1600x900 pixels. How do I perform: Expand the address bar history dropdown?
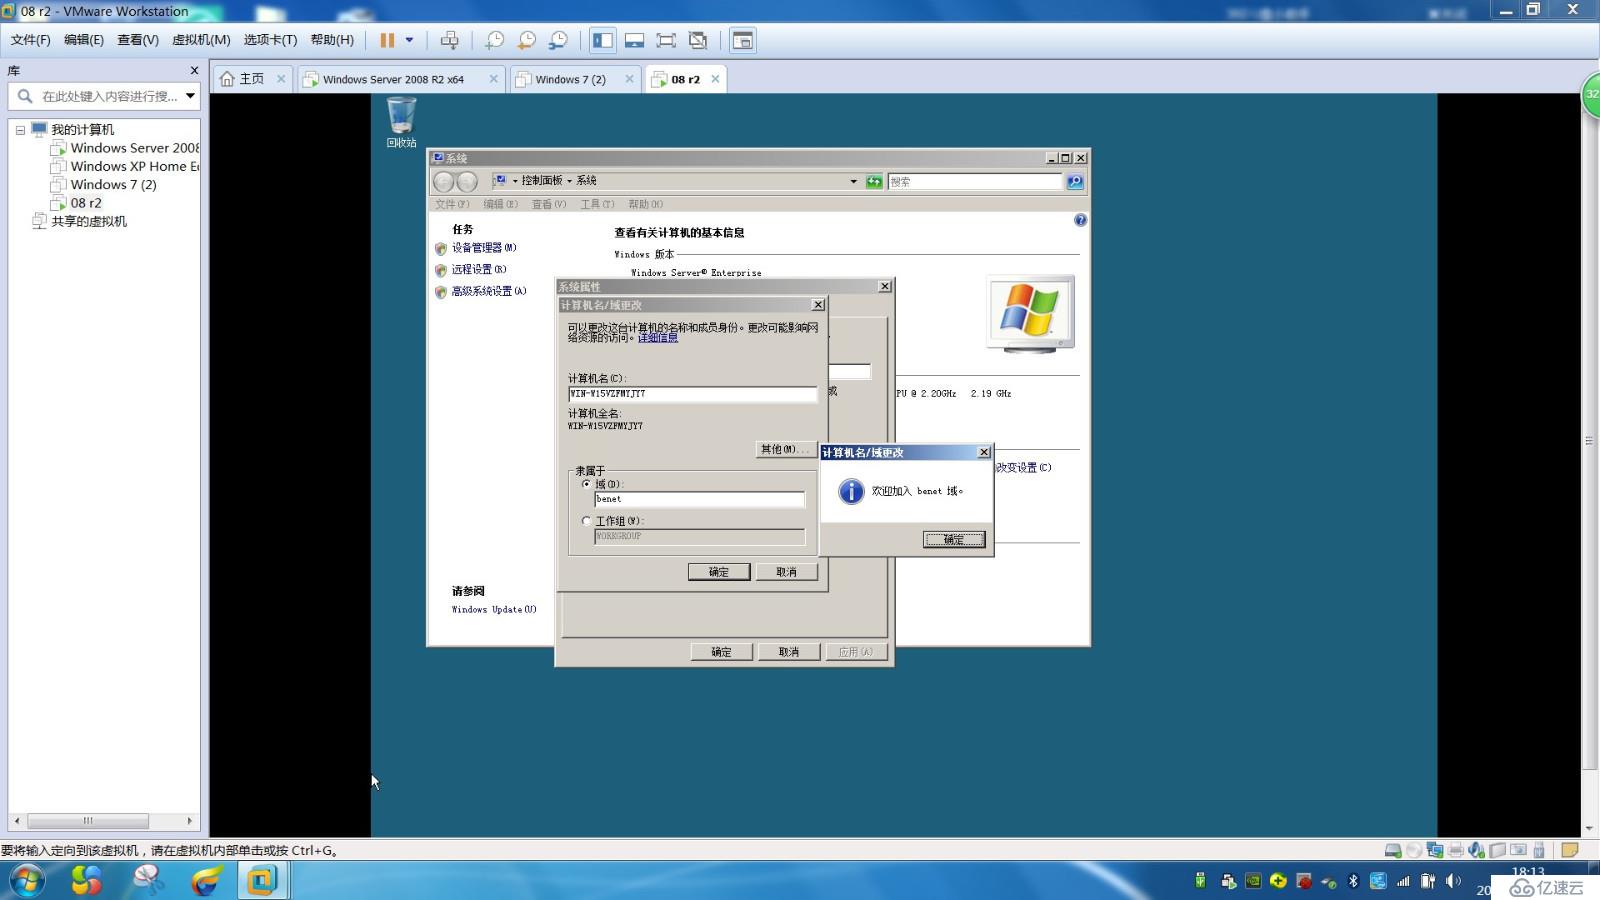pyautogui.click(x=853, y=181)
